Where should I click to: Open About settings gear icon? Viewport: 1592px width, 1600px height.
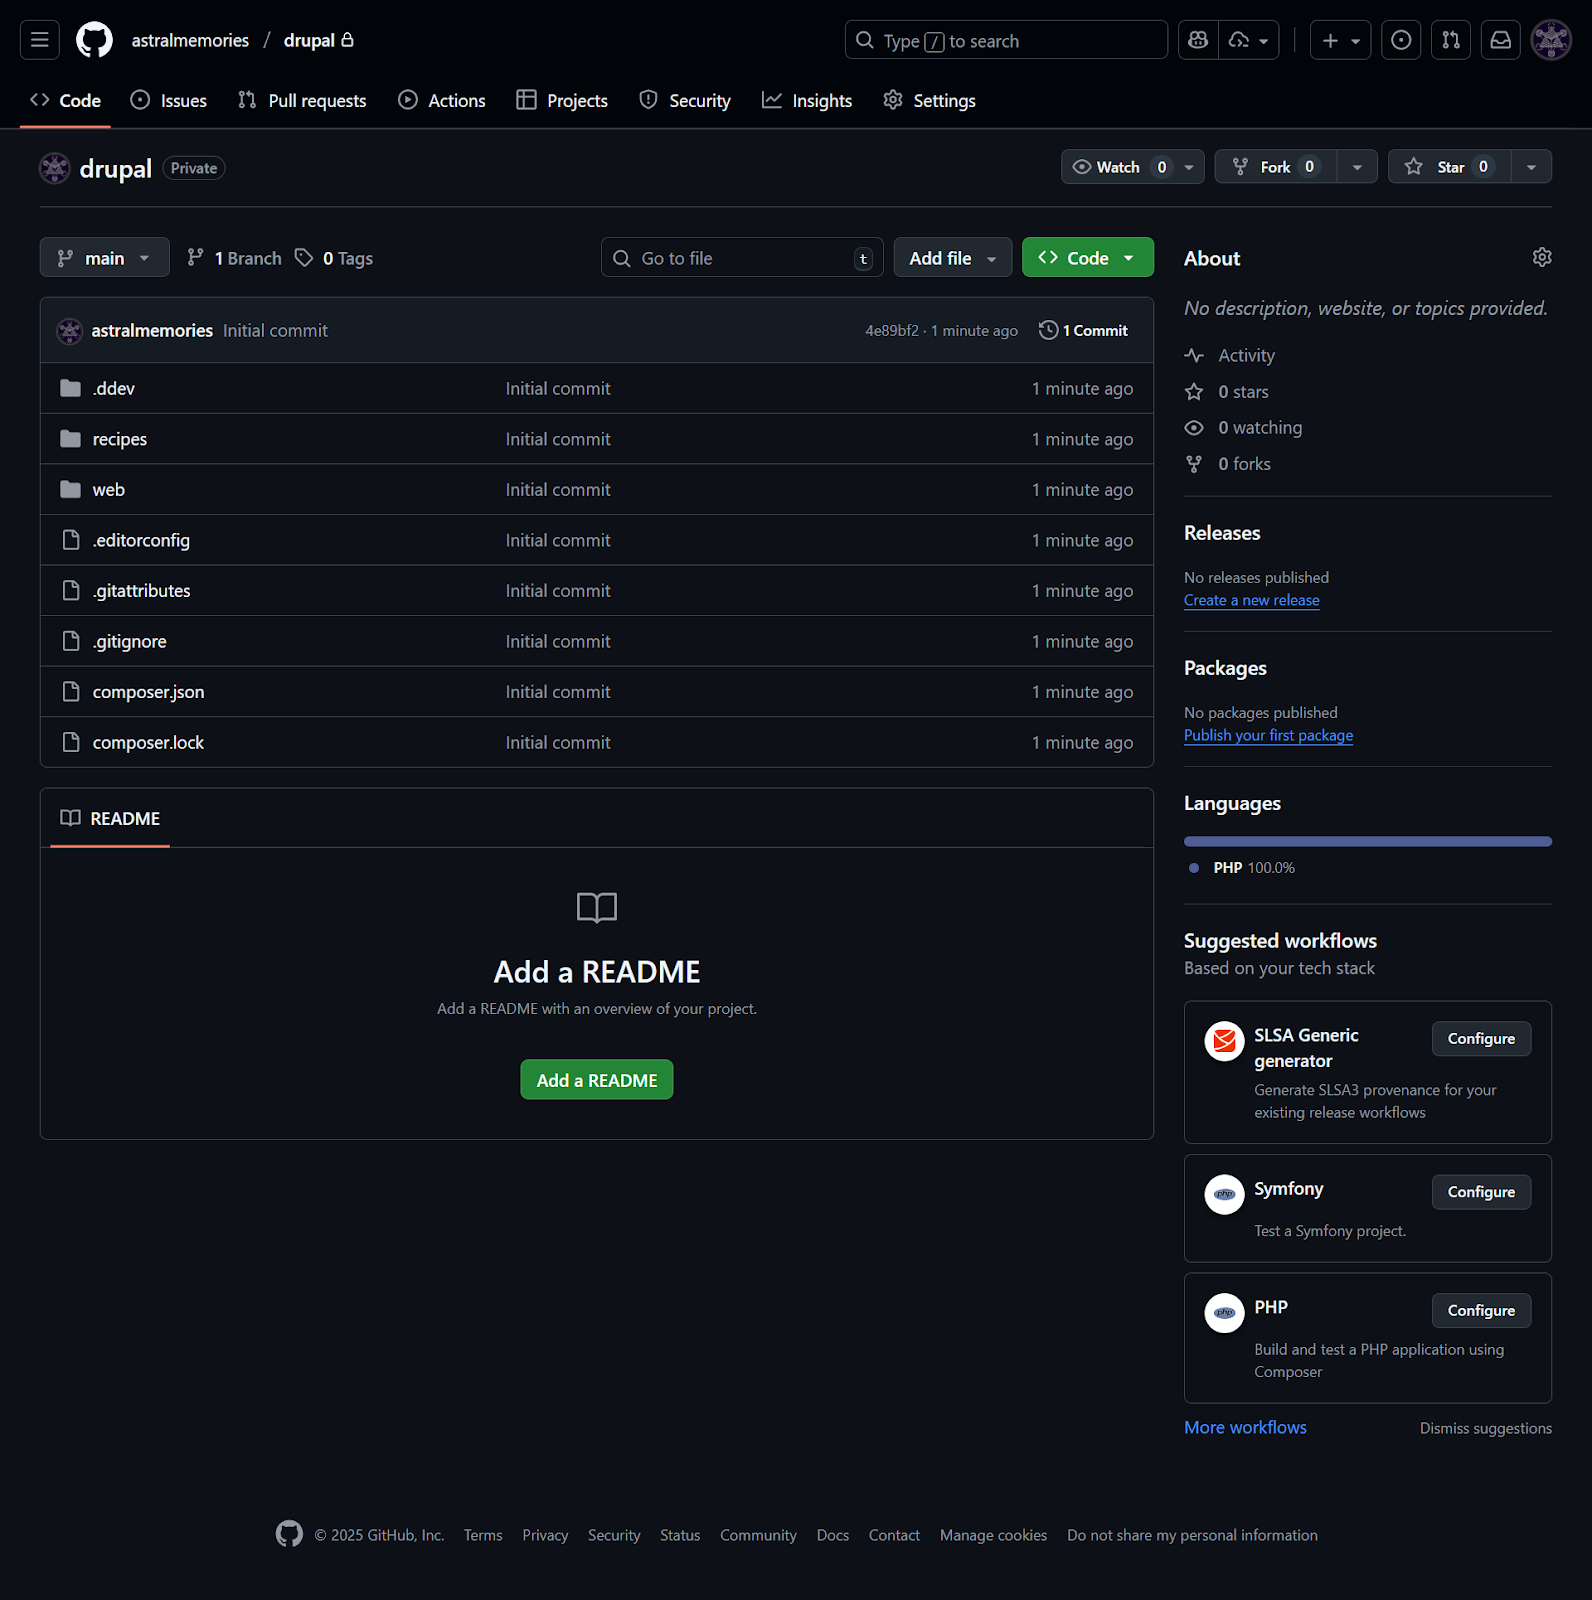click(1542, 257)
